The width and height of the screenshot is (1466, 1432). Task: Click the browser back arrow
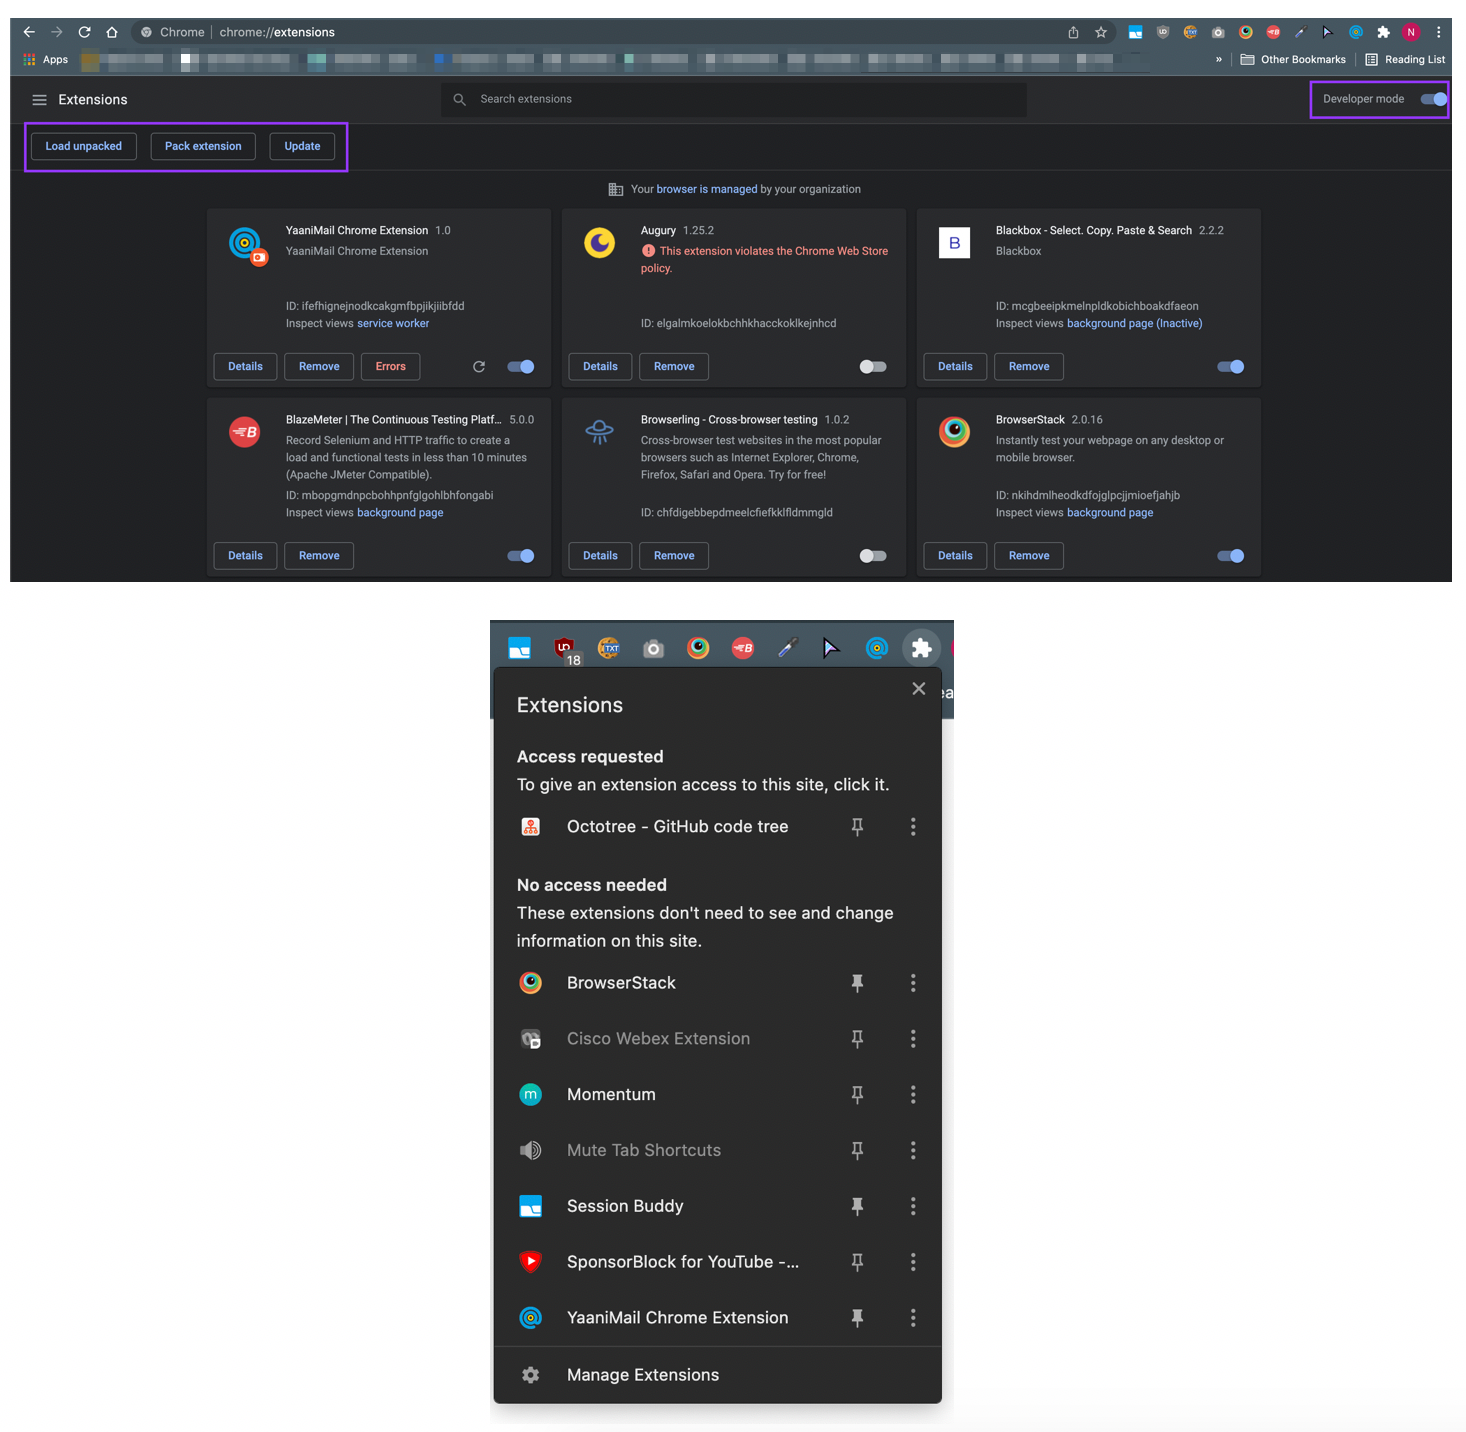point(29,32)
